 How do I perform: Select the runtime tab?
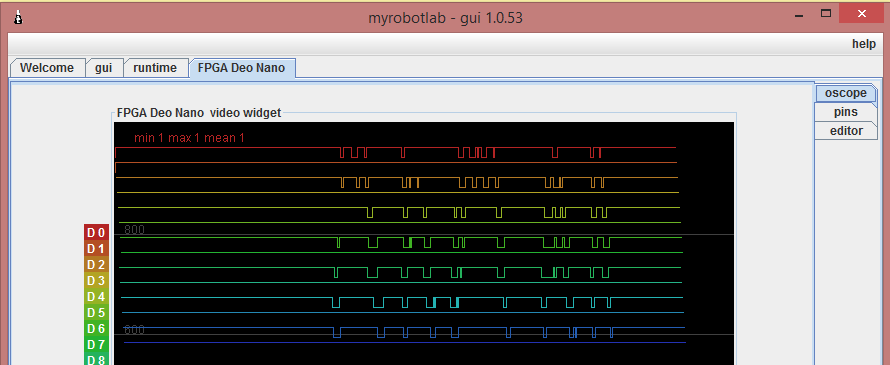pos(156,68)
